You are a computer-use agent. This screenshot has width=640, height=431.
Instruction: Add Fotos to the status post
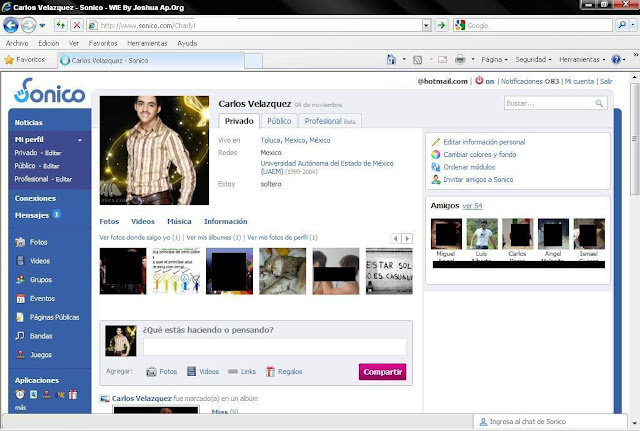tap(162, 371)
